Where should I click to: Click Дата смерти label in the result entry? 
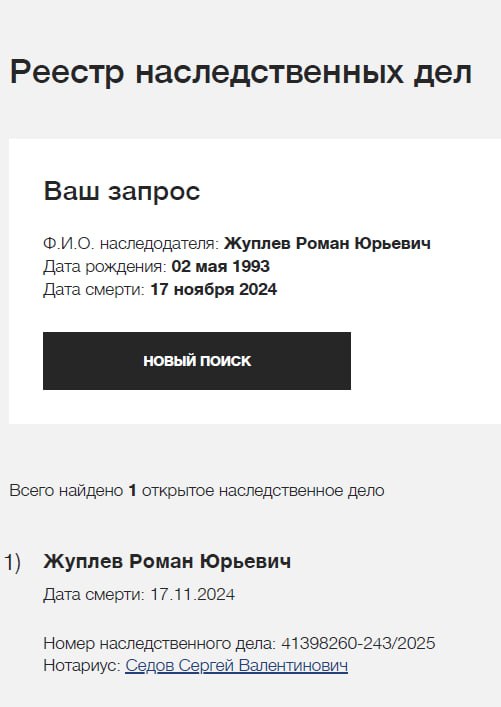(94, 595)
